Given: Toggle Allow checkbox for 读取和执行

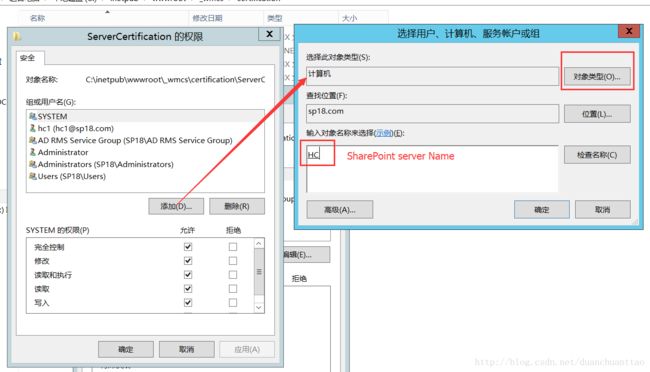Looking at the screenshot, I should pos(188,275).
